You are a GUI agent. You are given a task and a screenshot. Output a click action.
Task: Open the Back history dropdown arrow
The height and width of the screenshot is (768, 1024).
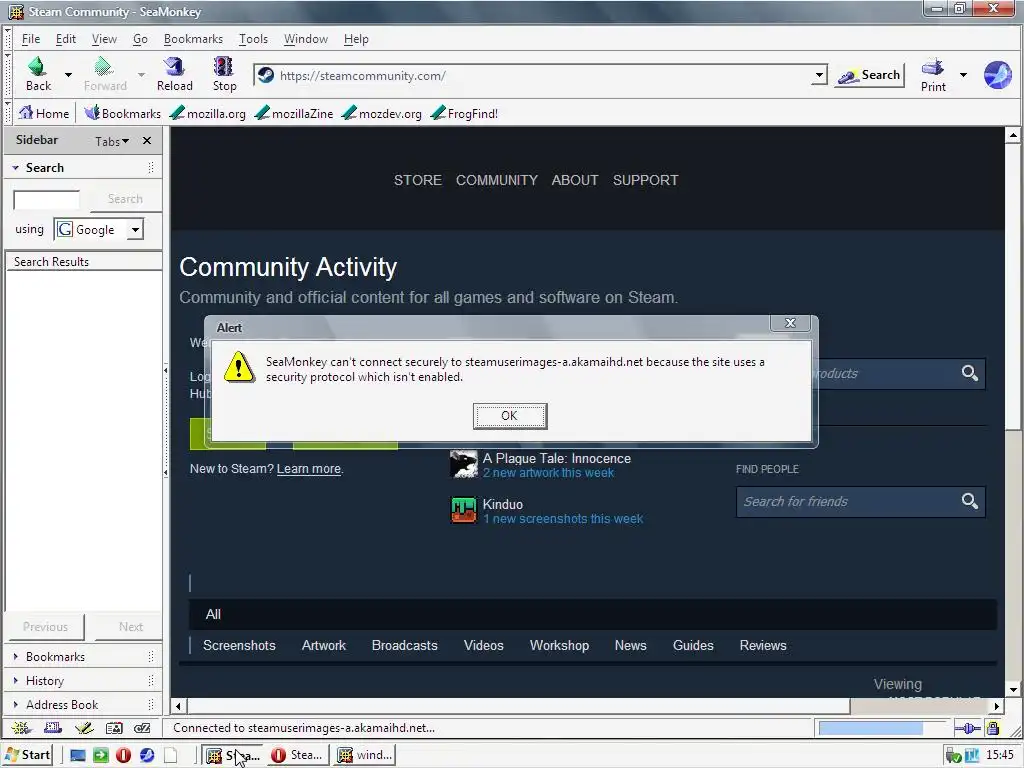coord(68,74)
